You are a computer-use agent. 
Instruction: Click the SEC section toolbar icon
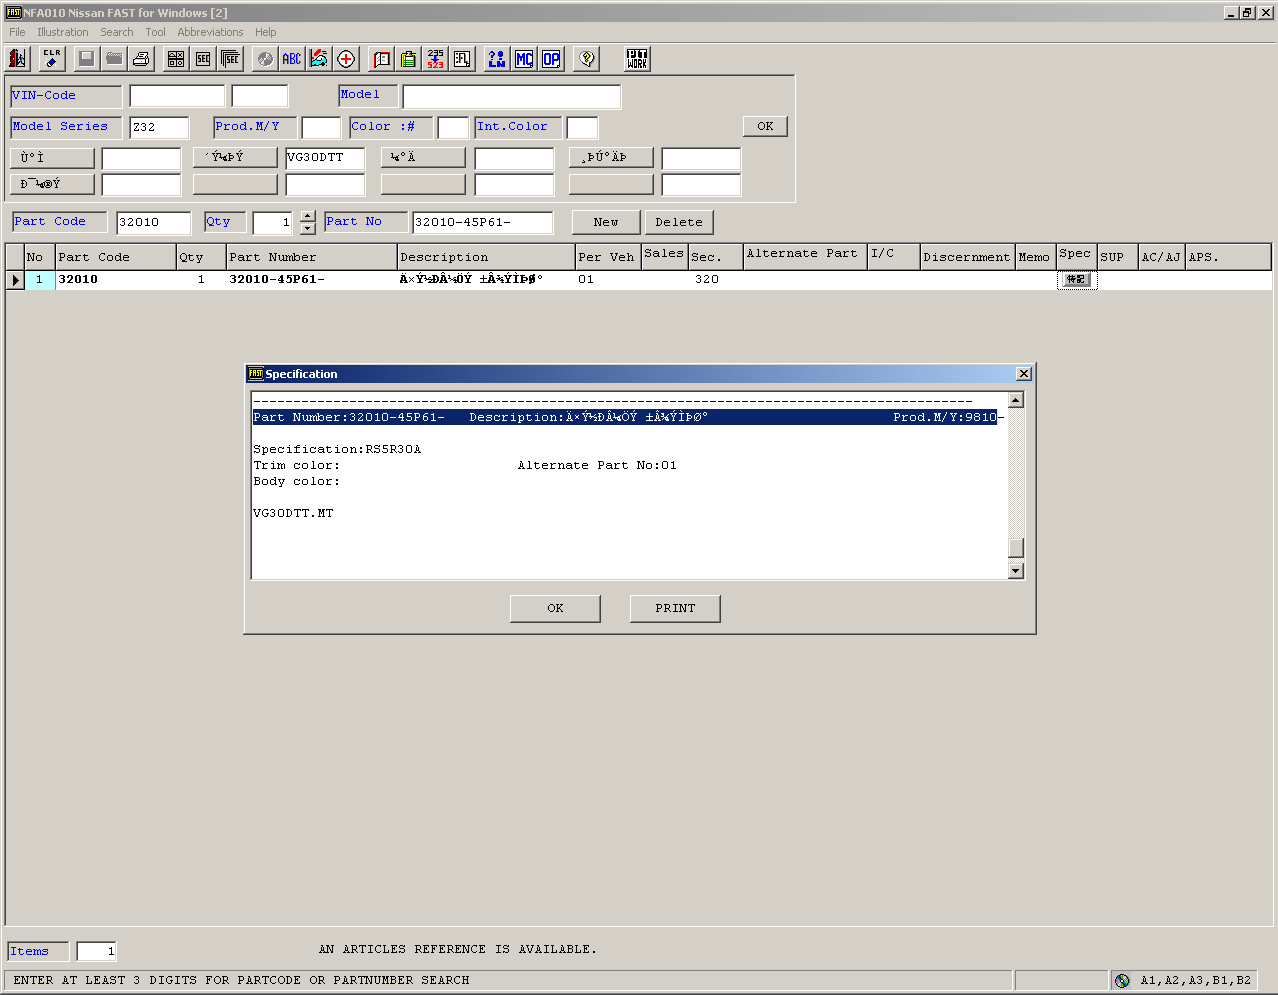[x=203, y=59]
